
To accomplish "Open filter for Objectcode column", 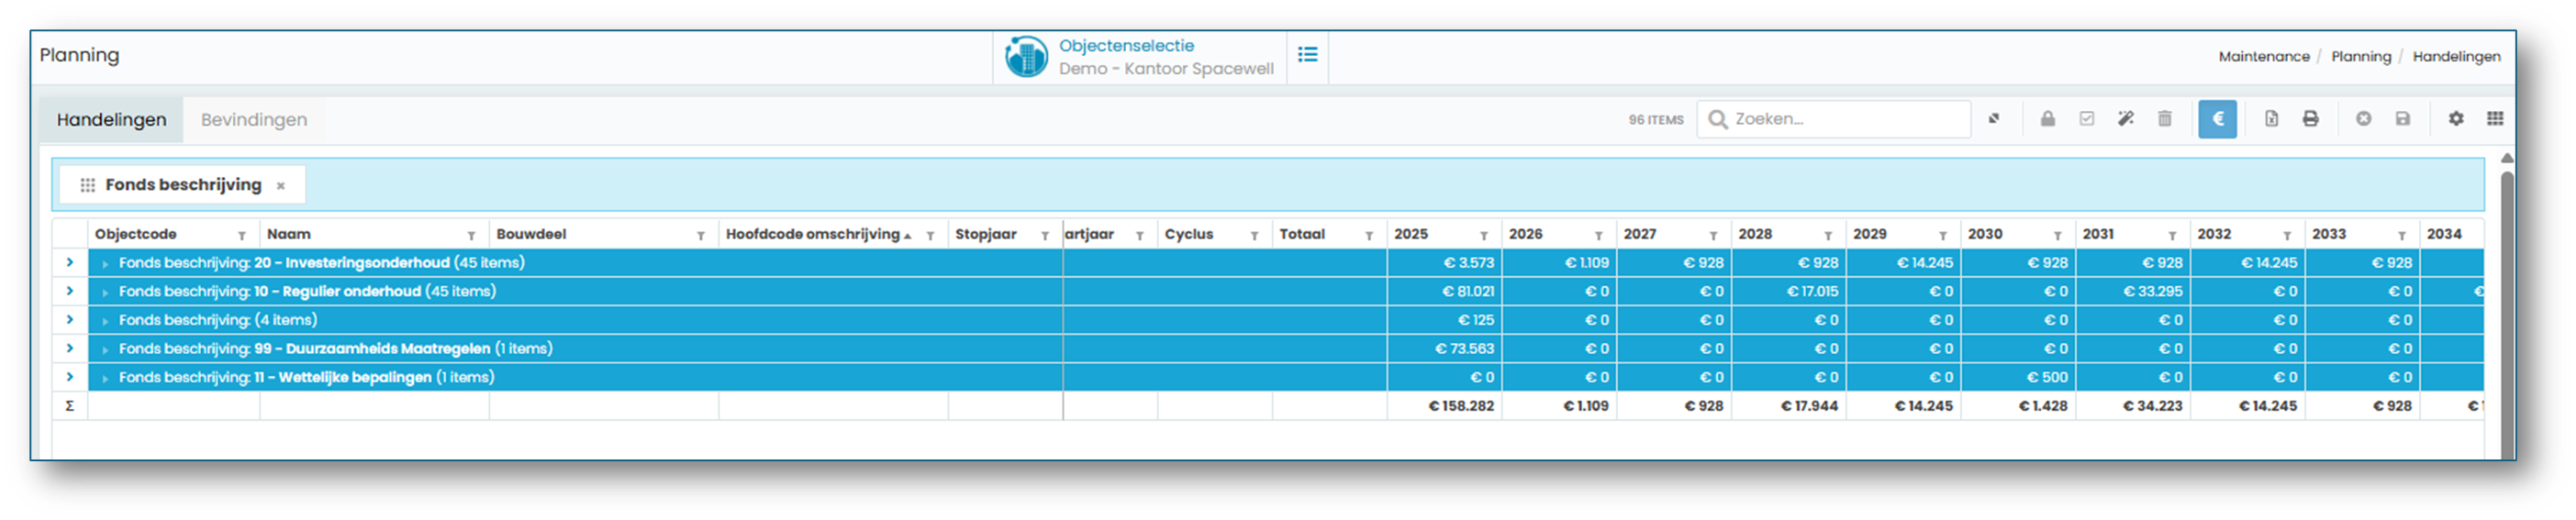I will 242,236.
